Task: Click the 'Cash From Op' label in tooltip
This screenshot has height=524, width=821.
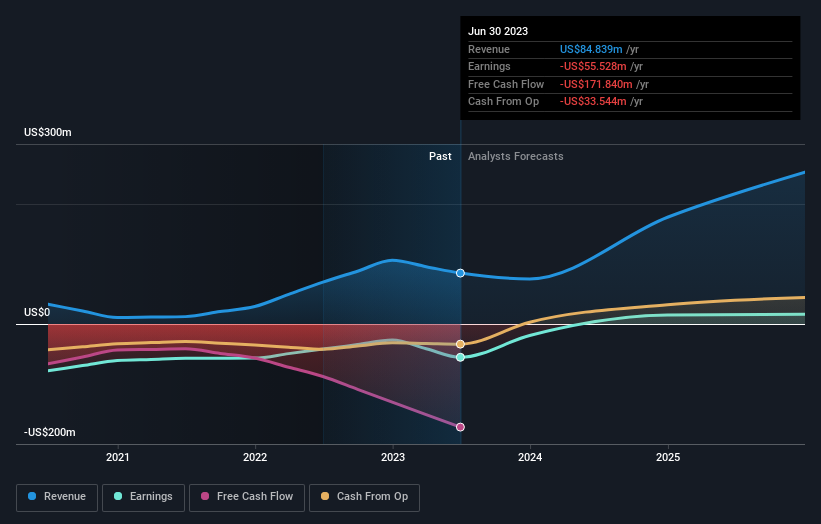Action: click(503, 102)
